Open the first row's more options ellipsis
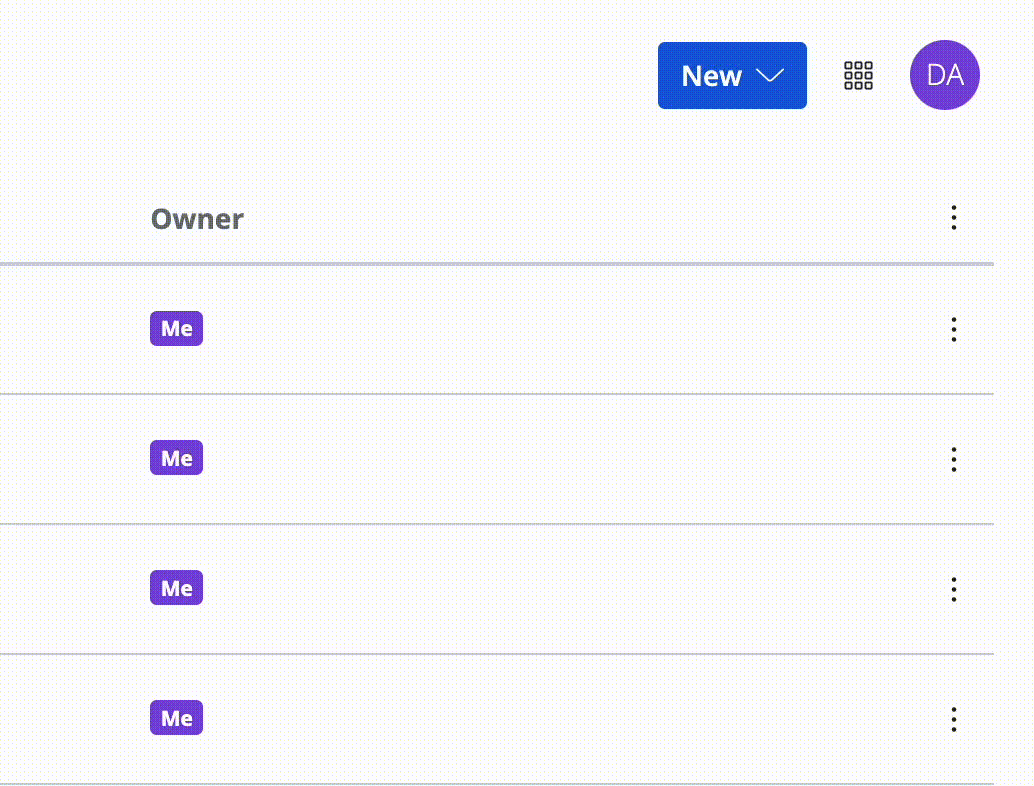Image resolution: width=1034 pixels, height=786 pixels. 953,329
